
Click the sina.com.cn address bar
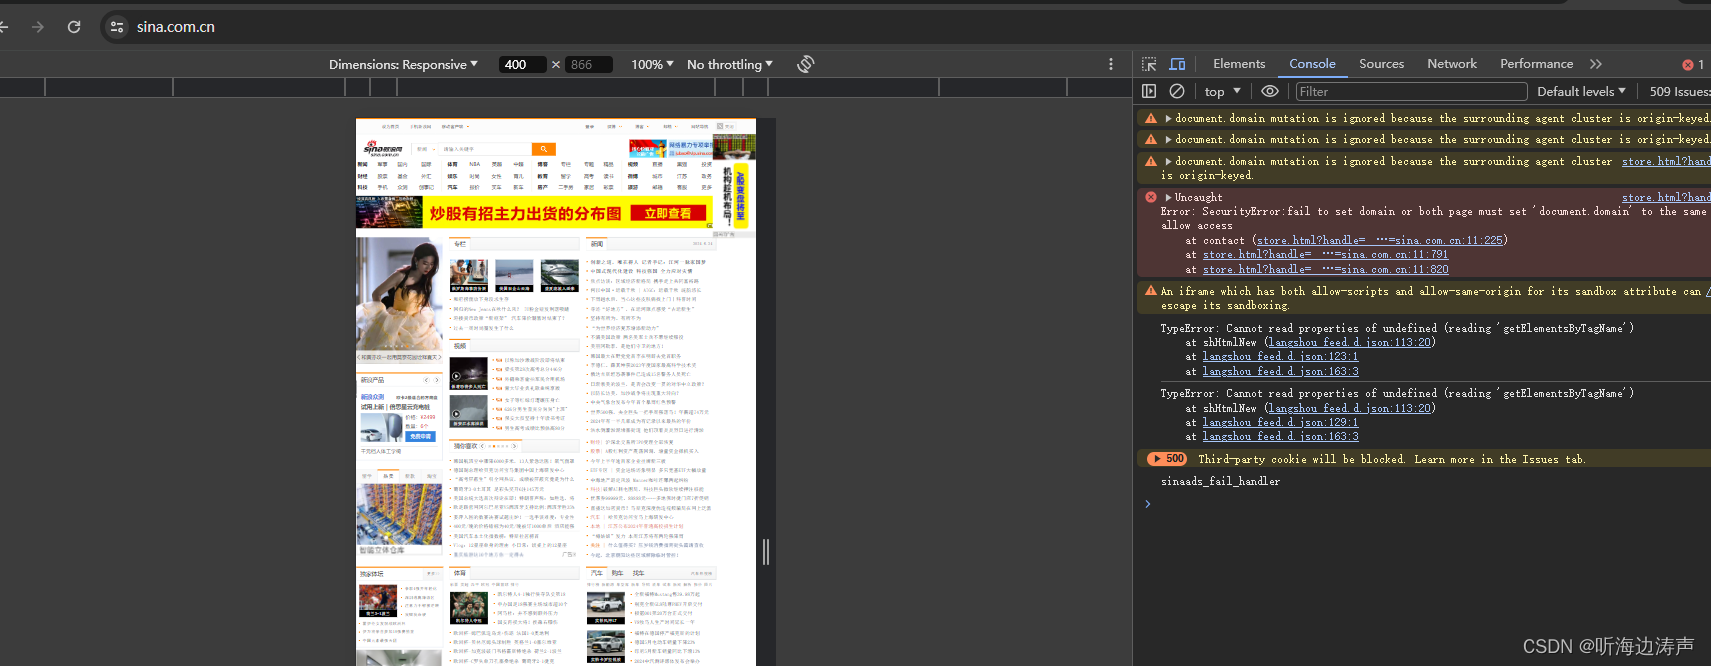tap(176, 27)
